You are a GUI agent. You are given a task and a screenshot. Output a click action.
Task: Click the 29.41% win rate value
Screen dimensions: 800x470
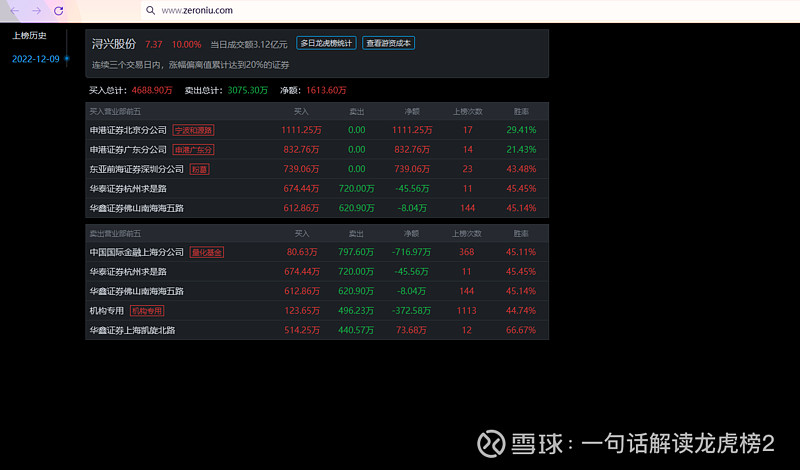521,130
